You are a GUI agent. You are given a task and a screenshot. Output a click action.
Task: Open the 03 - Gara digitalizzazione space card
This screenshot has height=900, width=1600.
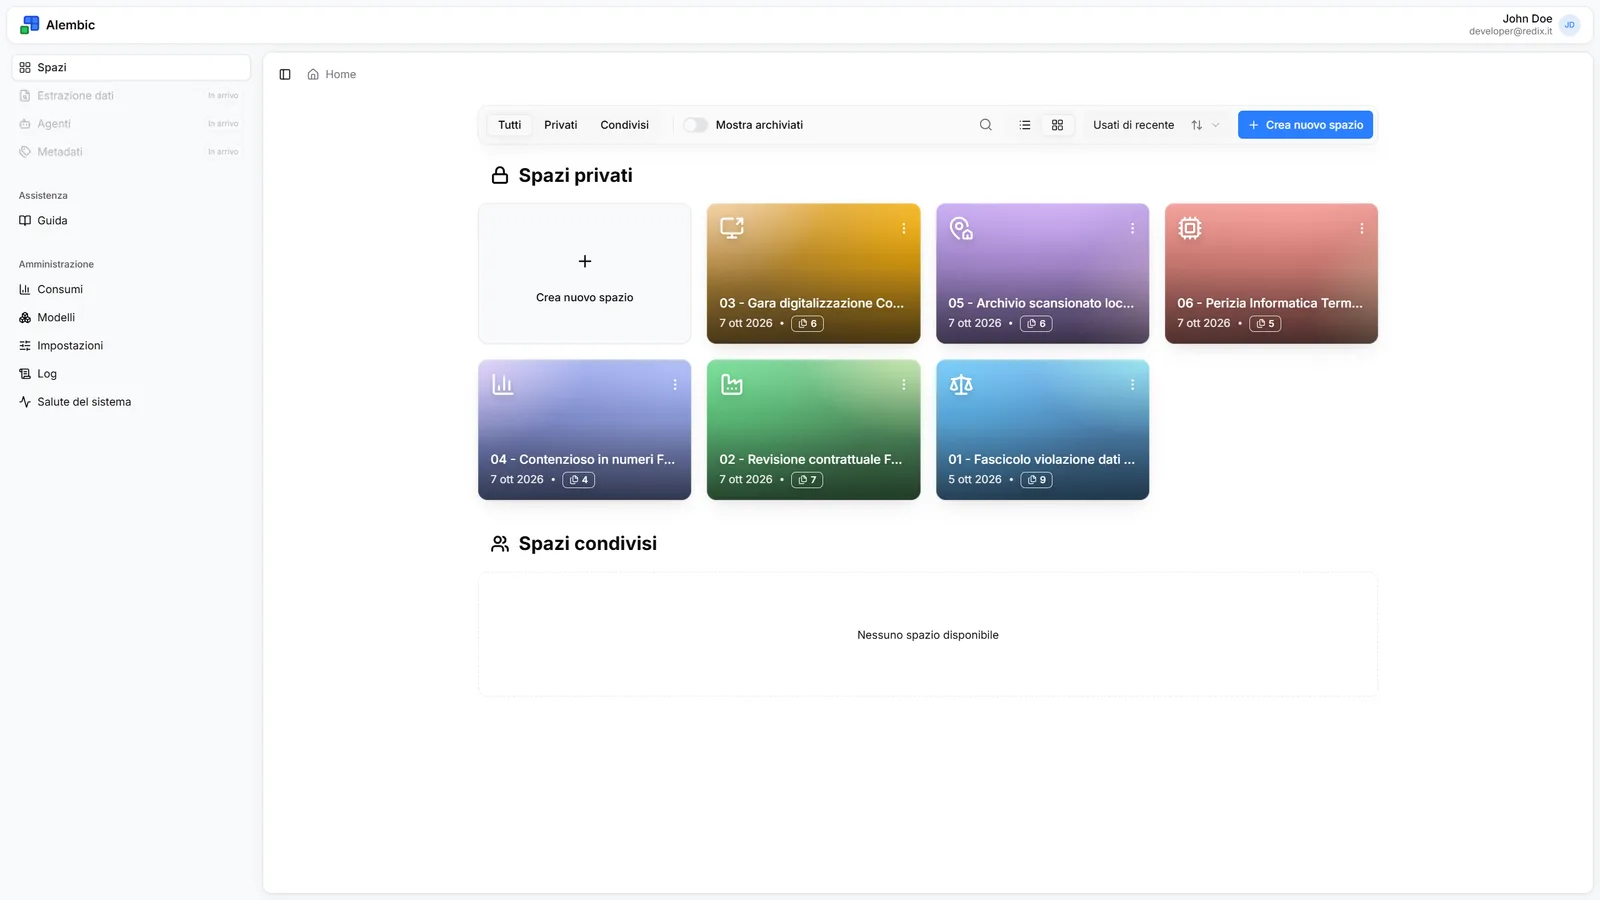point(813,274)
